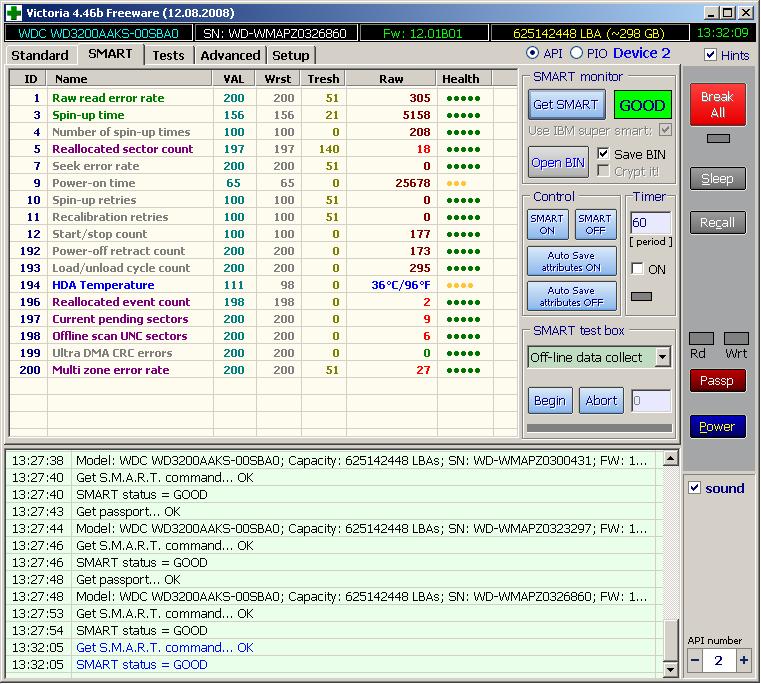Click Auto Save attributes OFF

571,296
